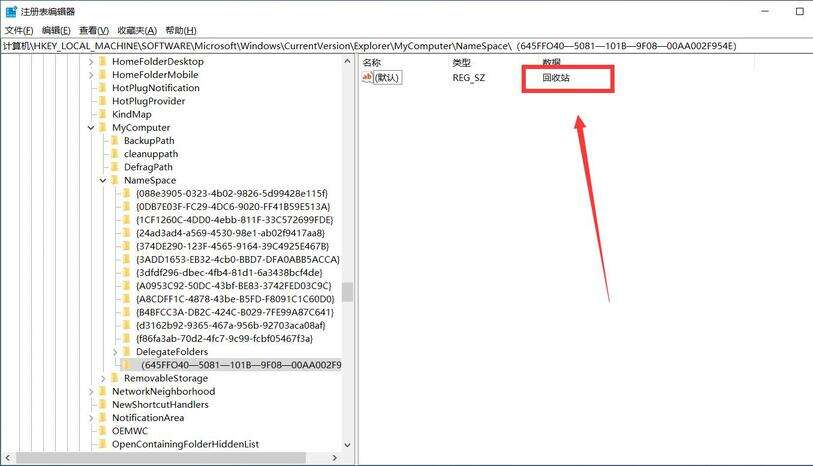Click folder icon of OEMWC key
The image size is (813, 466).
(x=103, y=431)
